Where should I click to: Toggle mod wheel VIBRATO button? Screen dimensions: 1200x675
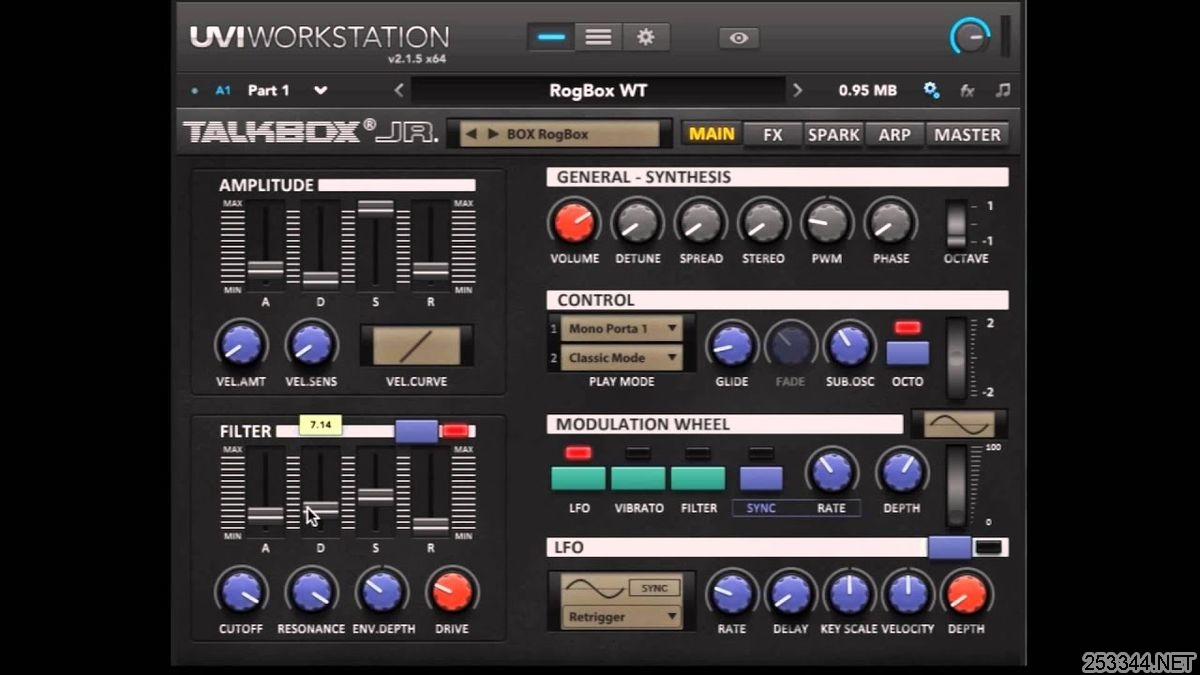[x=638, y=478]
